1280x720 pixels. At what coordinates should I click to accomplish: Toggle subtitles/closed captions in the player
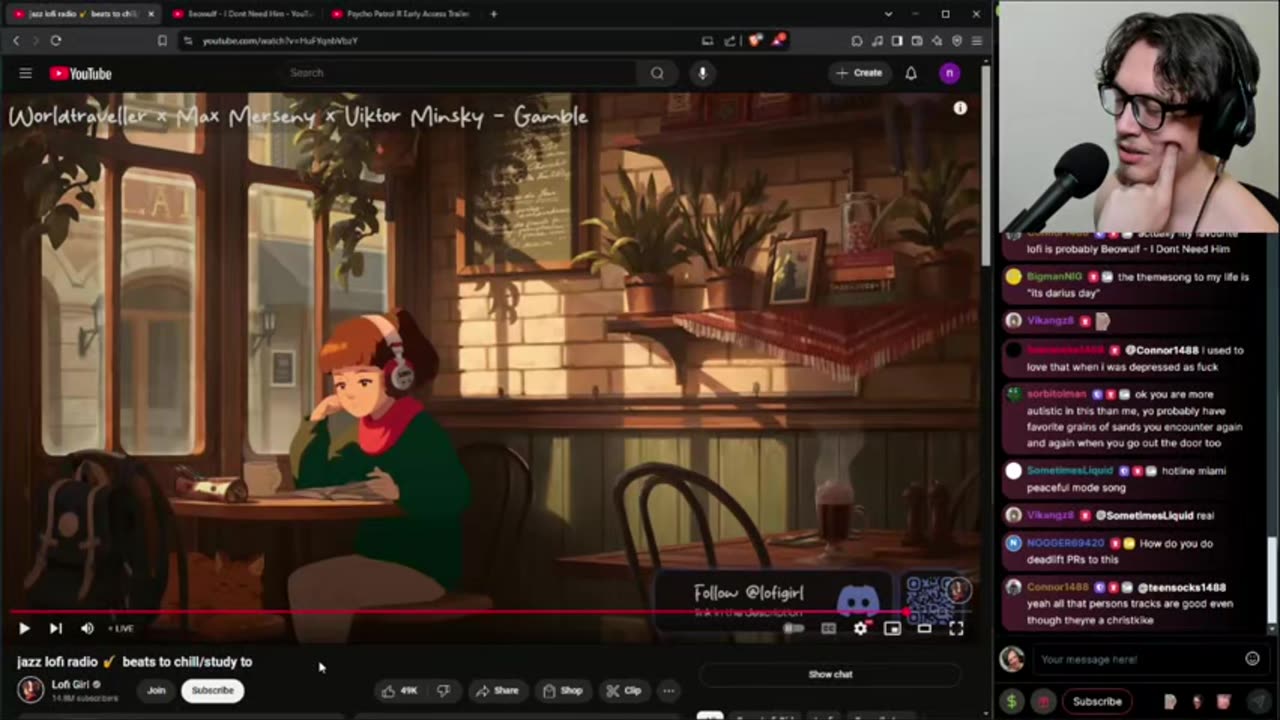[x=828, y=628]
